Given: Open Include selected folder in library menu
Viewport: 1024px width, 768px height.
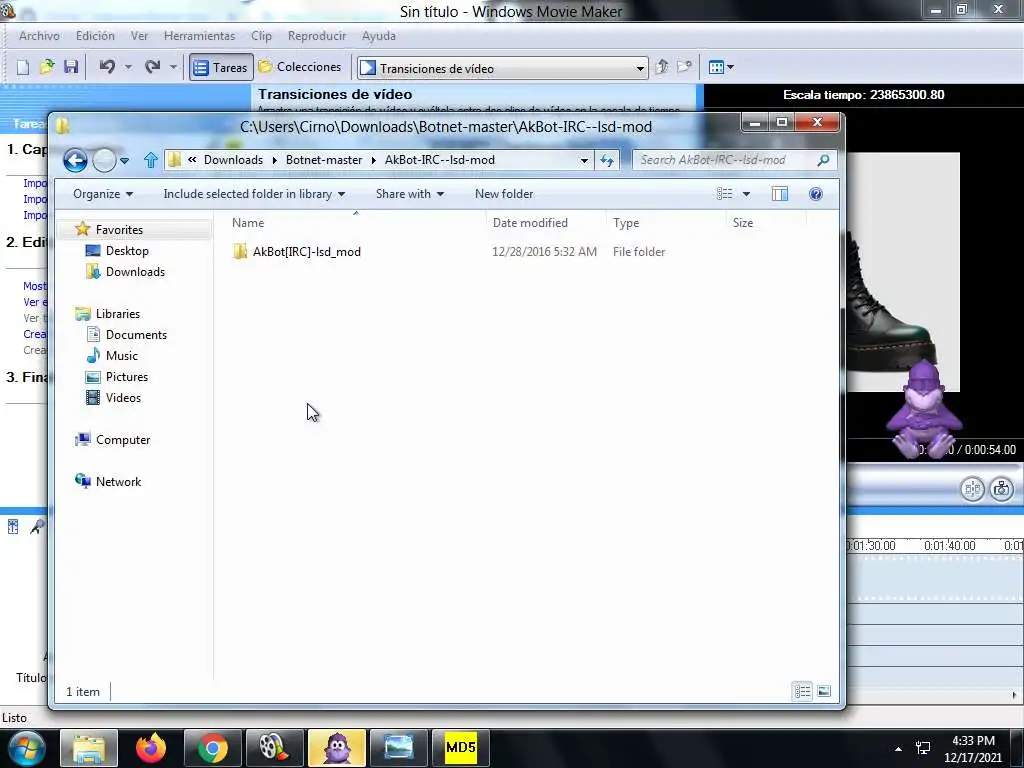Looking at the screenshot, I should click(x=254, y=194).
